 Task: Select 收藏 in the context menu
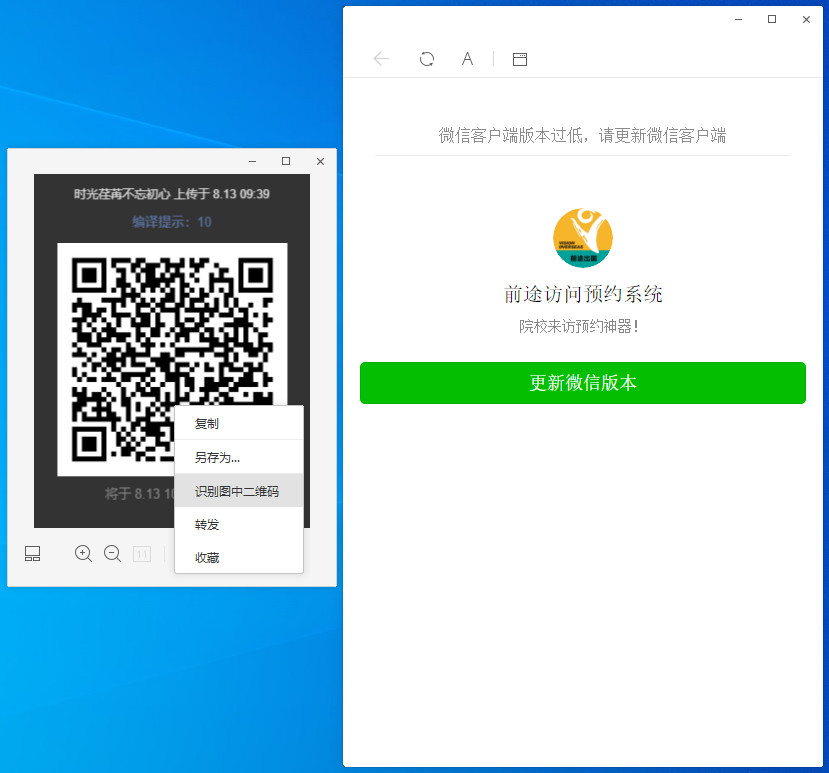tap(239, 557)
